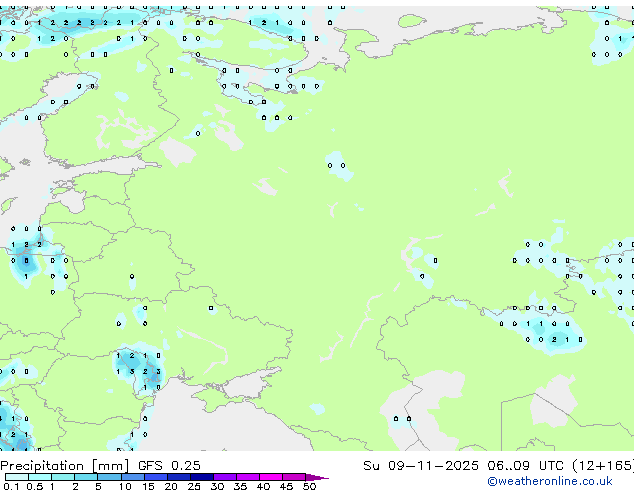The image size is (634, 490).
Task: Select the 0.5 to 1 mm legend color
Action: click(40, 477)
